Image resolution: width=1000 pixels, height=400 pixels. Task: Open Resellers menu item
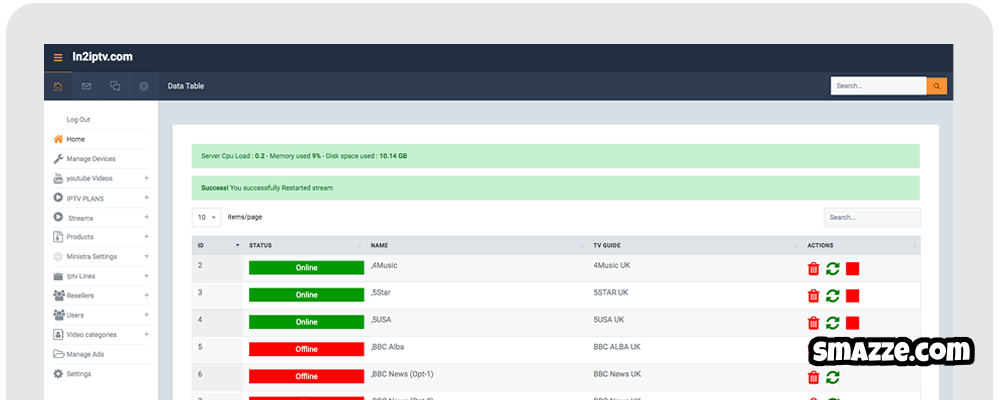tap(80, 295)
